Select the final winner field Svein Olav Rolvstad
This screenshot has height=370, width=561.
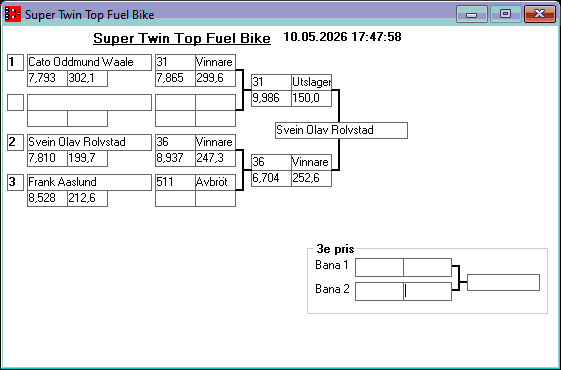click(341, 130)
